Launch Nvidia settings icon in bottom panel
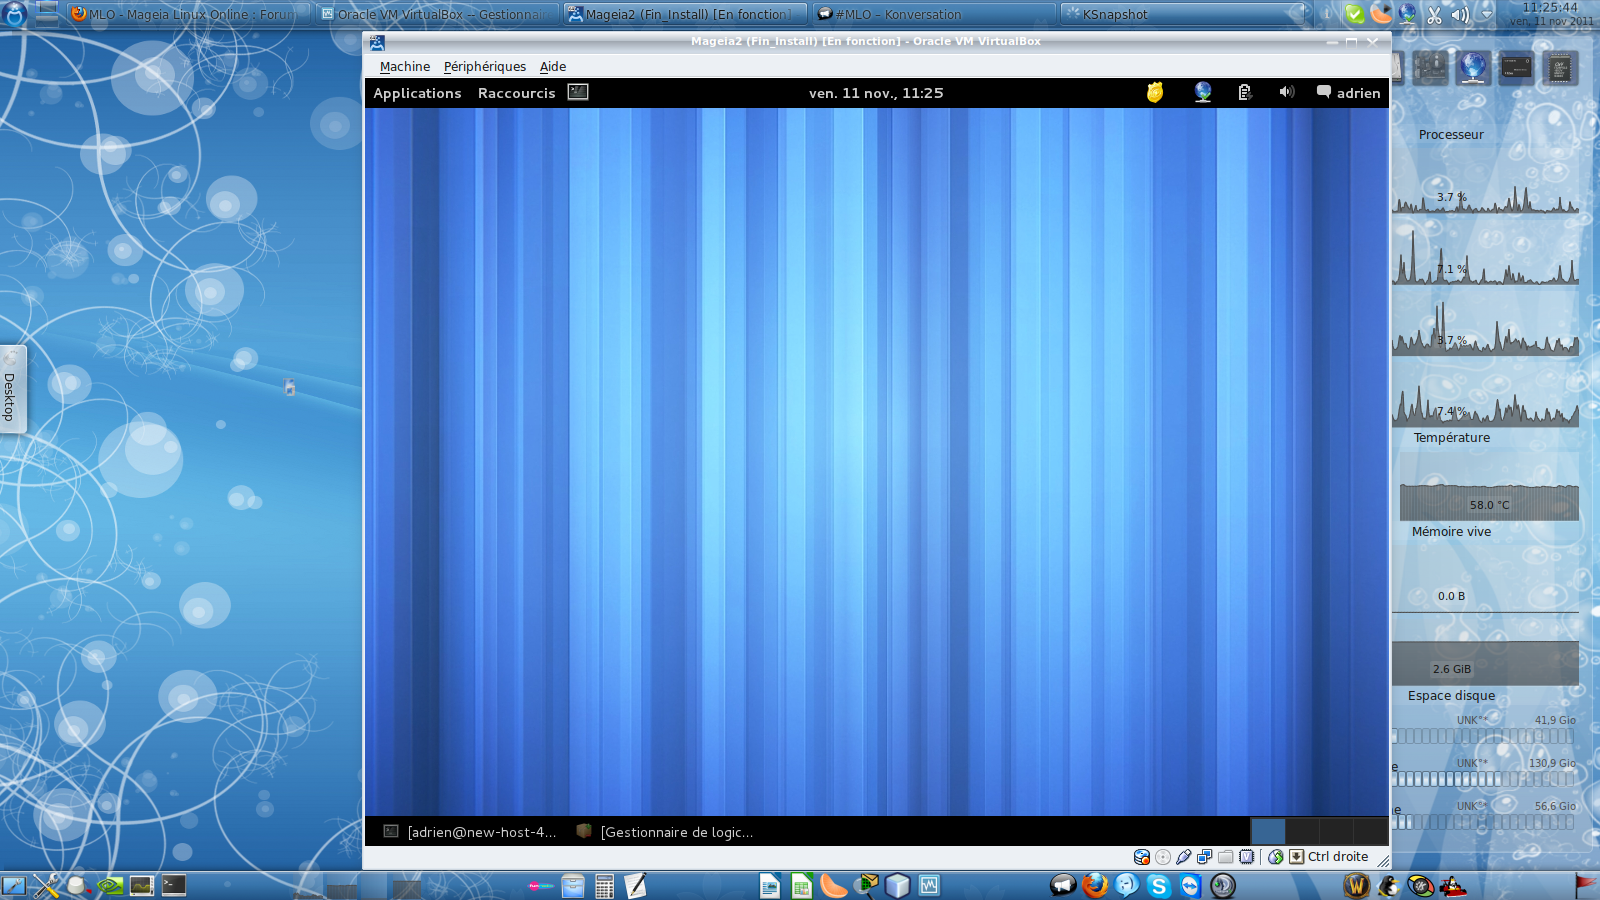Screen dimensions: 1600x900 coord(110,885)
